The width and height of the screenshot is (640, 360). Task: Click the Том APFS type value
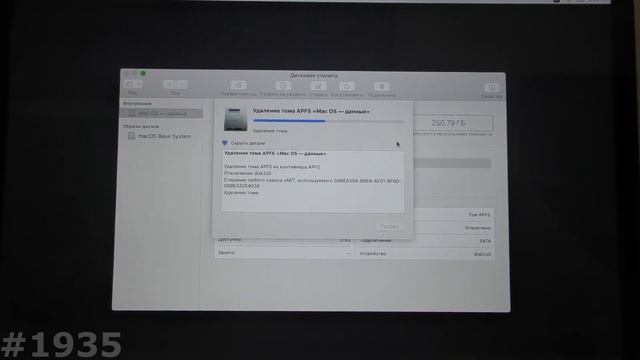point(479,215)
